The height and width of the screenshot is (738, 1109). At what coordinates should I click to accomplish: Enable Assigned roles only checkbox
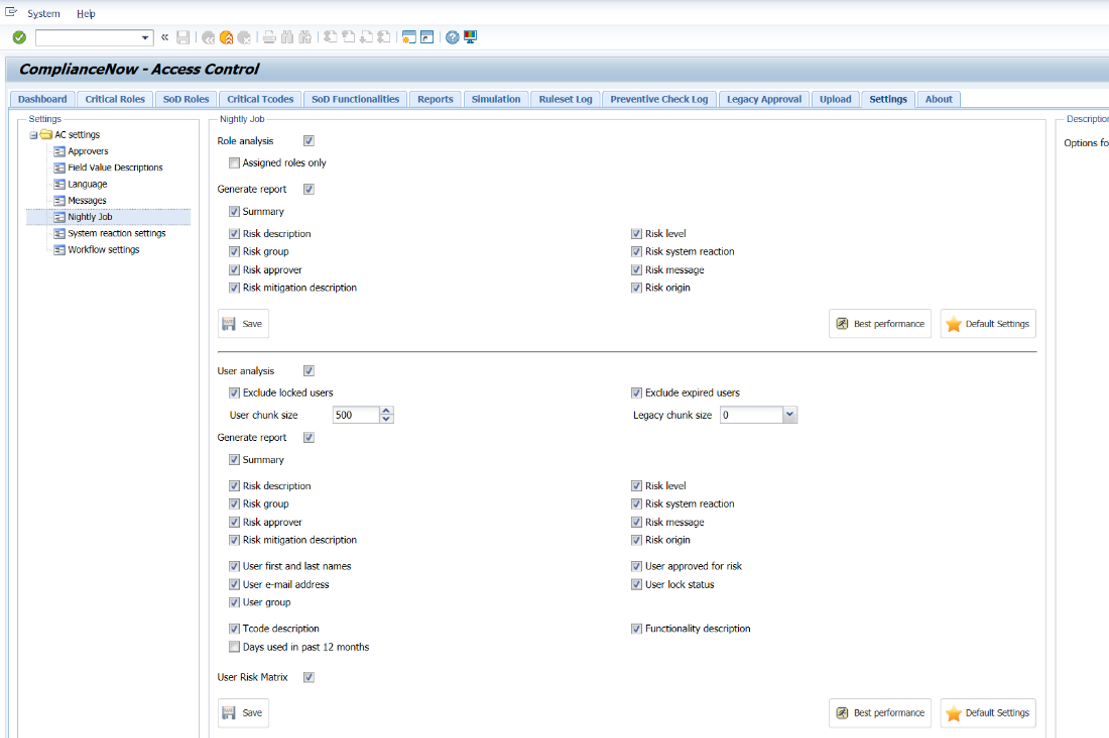(x=234, y=163)
